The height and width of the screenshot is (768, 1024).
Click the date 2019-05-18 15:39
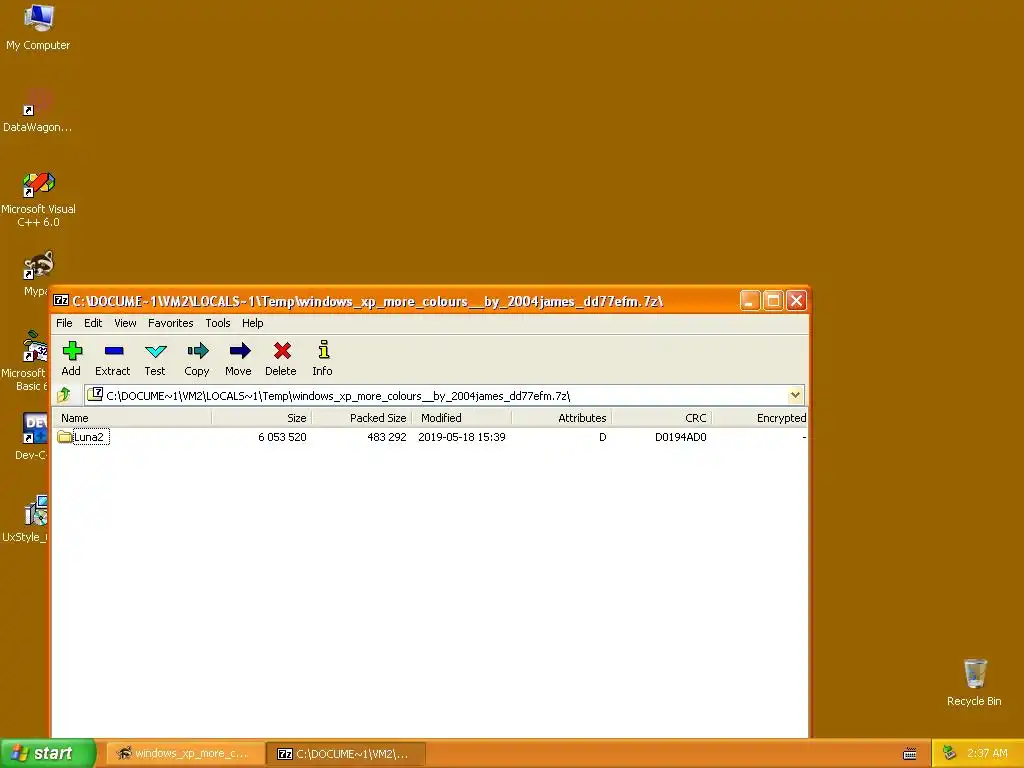tap(462, 437)
